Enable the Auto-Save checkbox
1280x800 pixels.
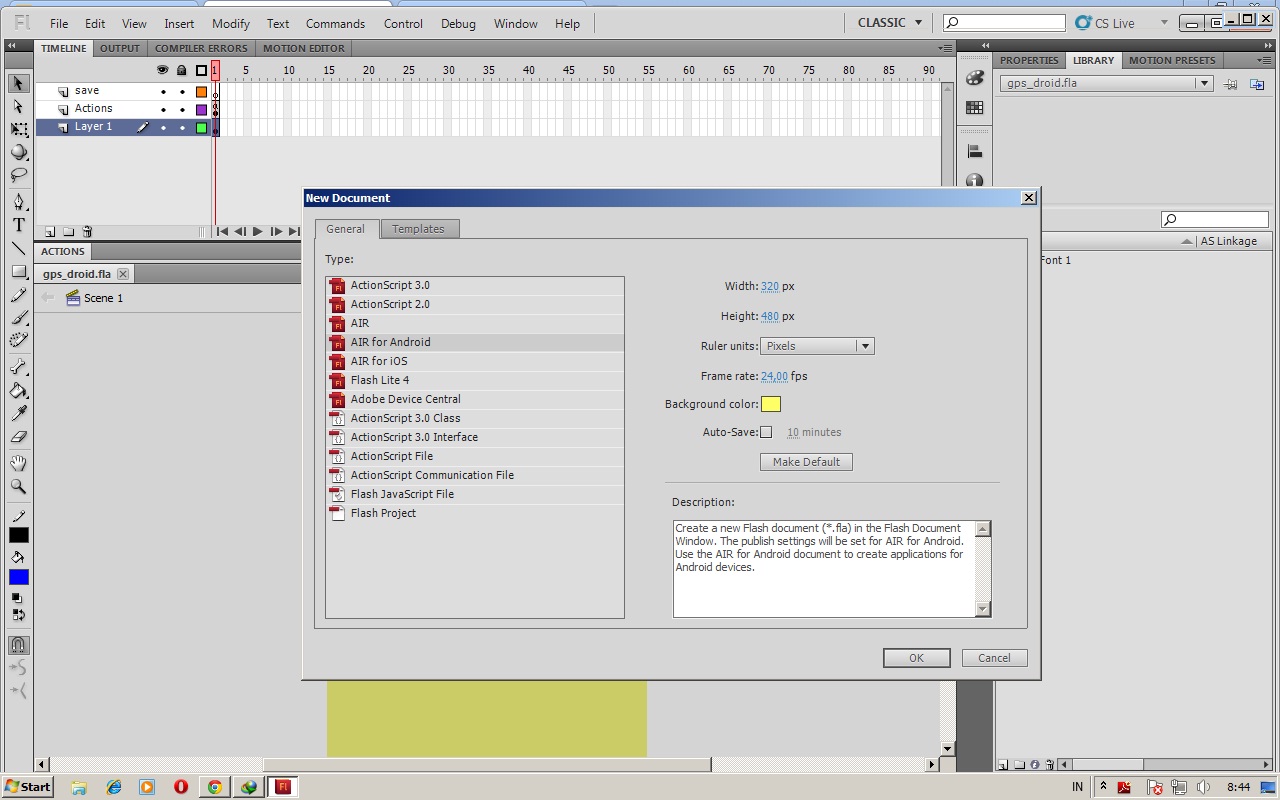click(x=764, y=430)
